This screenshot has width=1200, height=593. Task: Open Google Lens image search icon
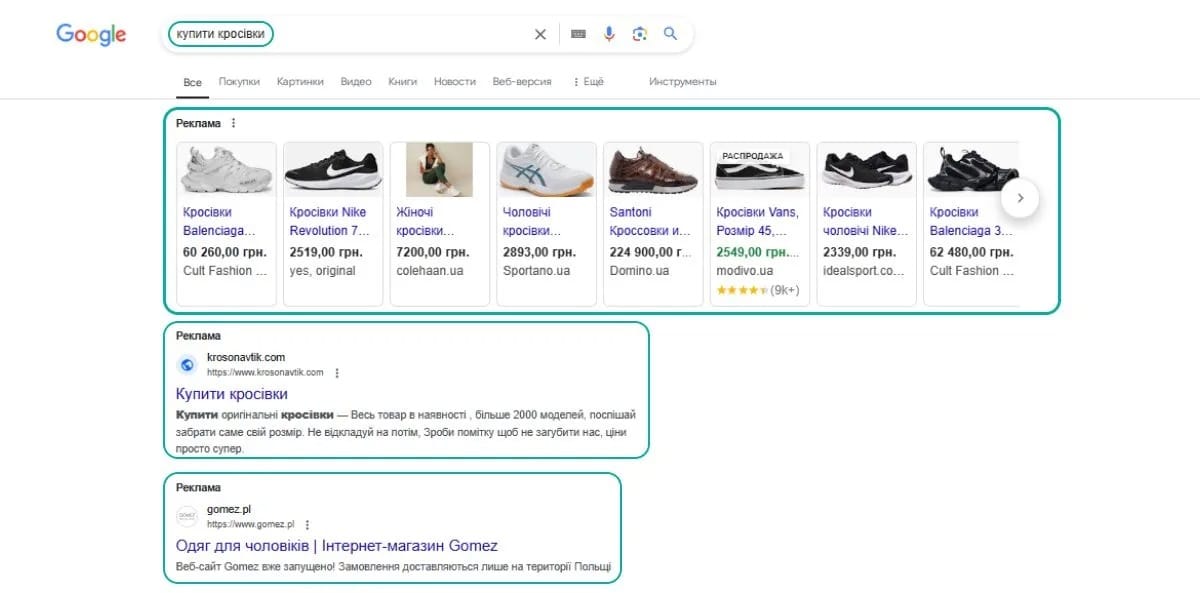pos(640,33)
